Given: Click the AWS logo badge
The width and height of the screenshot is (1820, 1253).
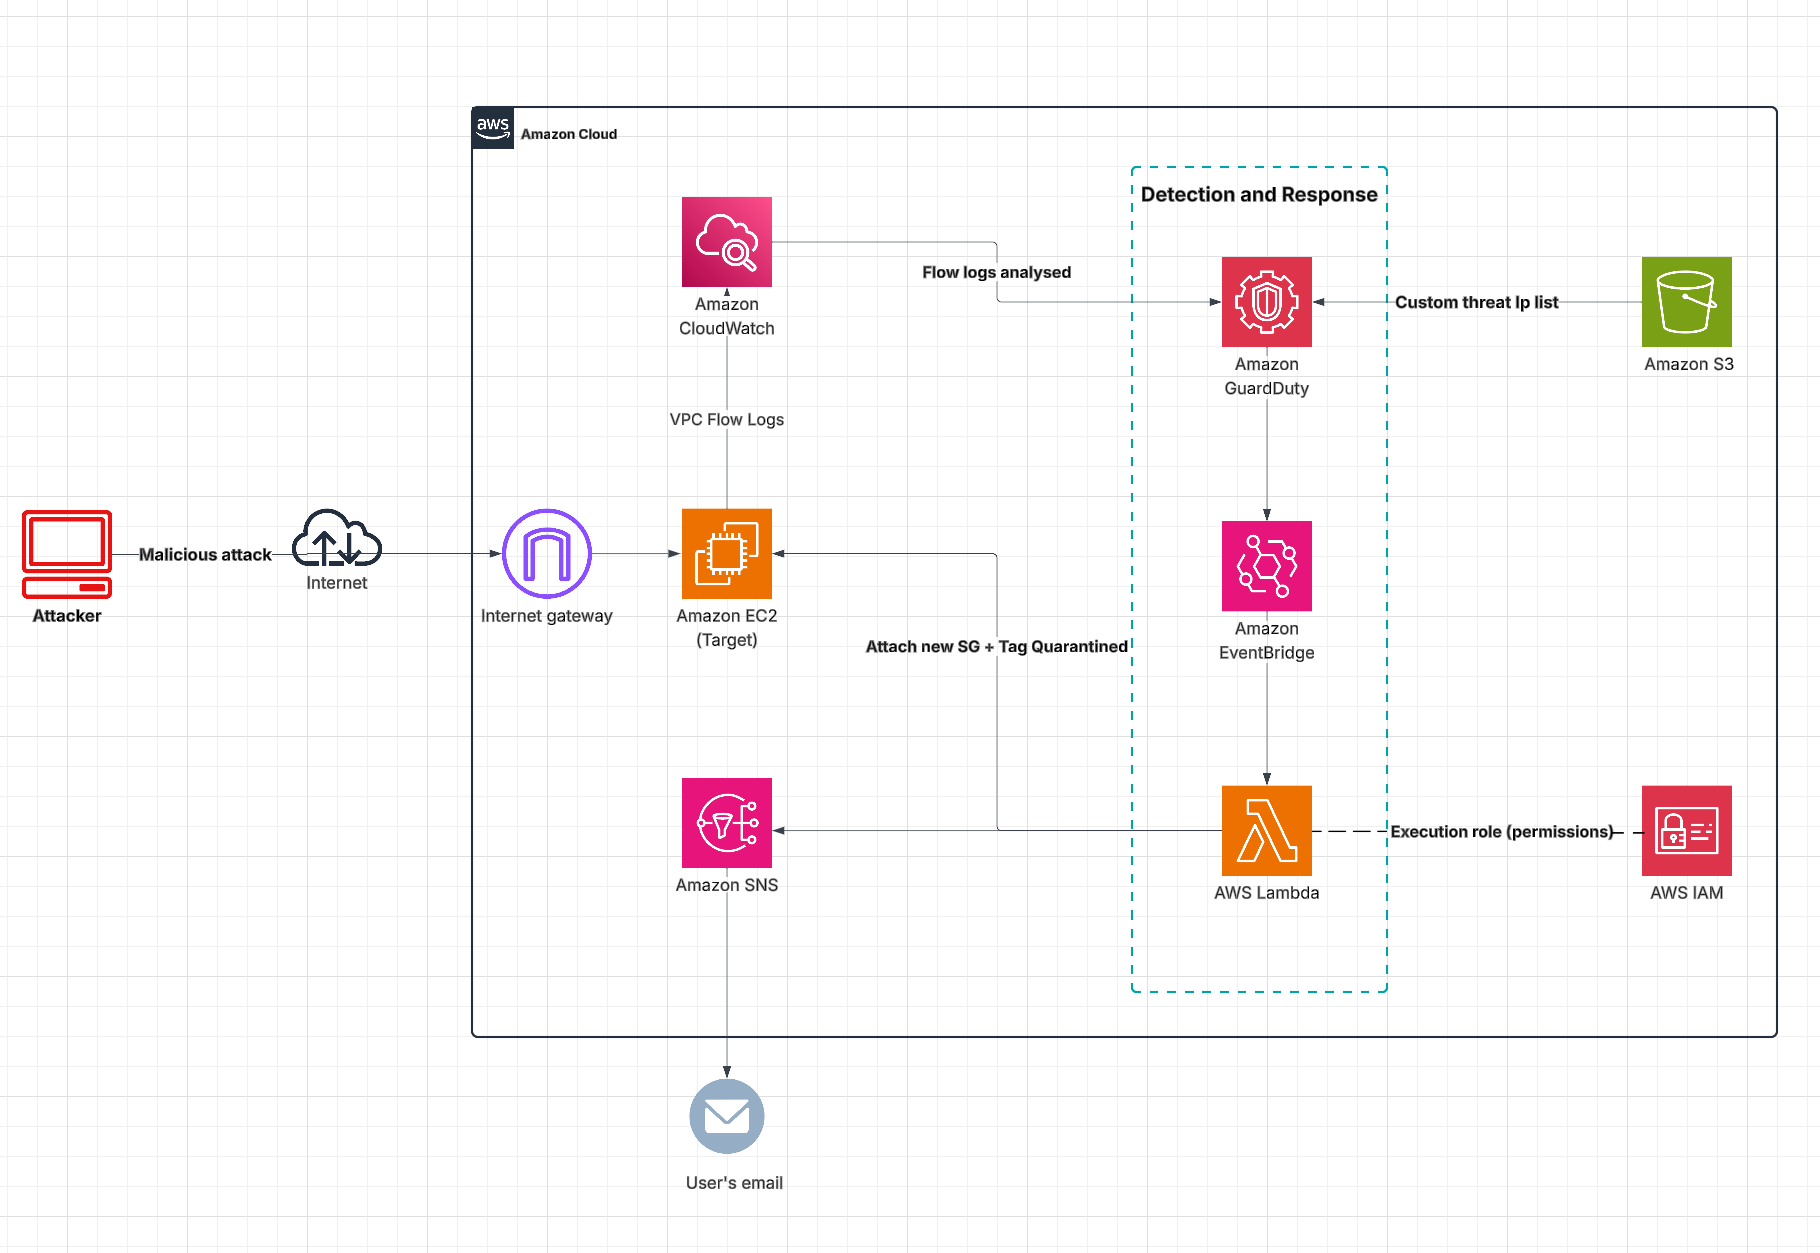Looking at the screenshot, I should coord(493,128).
